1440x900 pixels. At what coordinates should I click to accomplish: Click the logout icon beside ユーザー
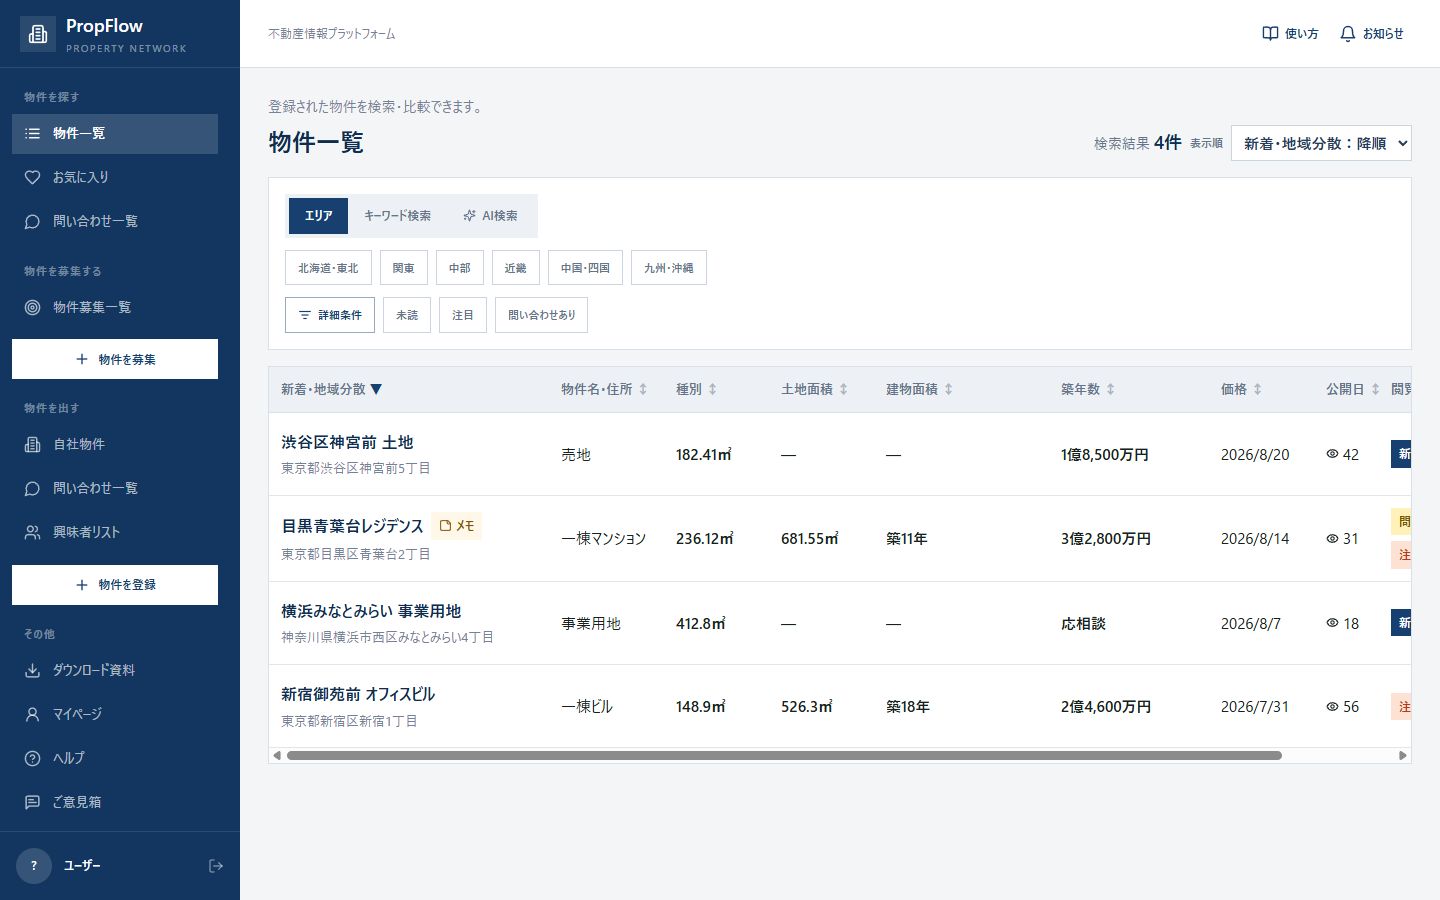click(216, 866)
